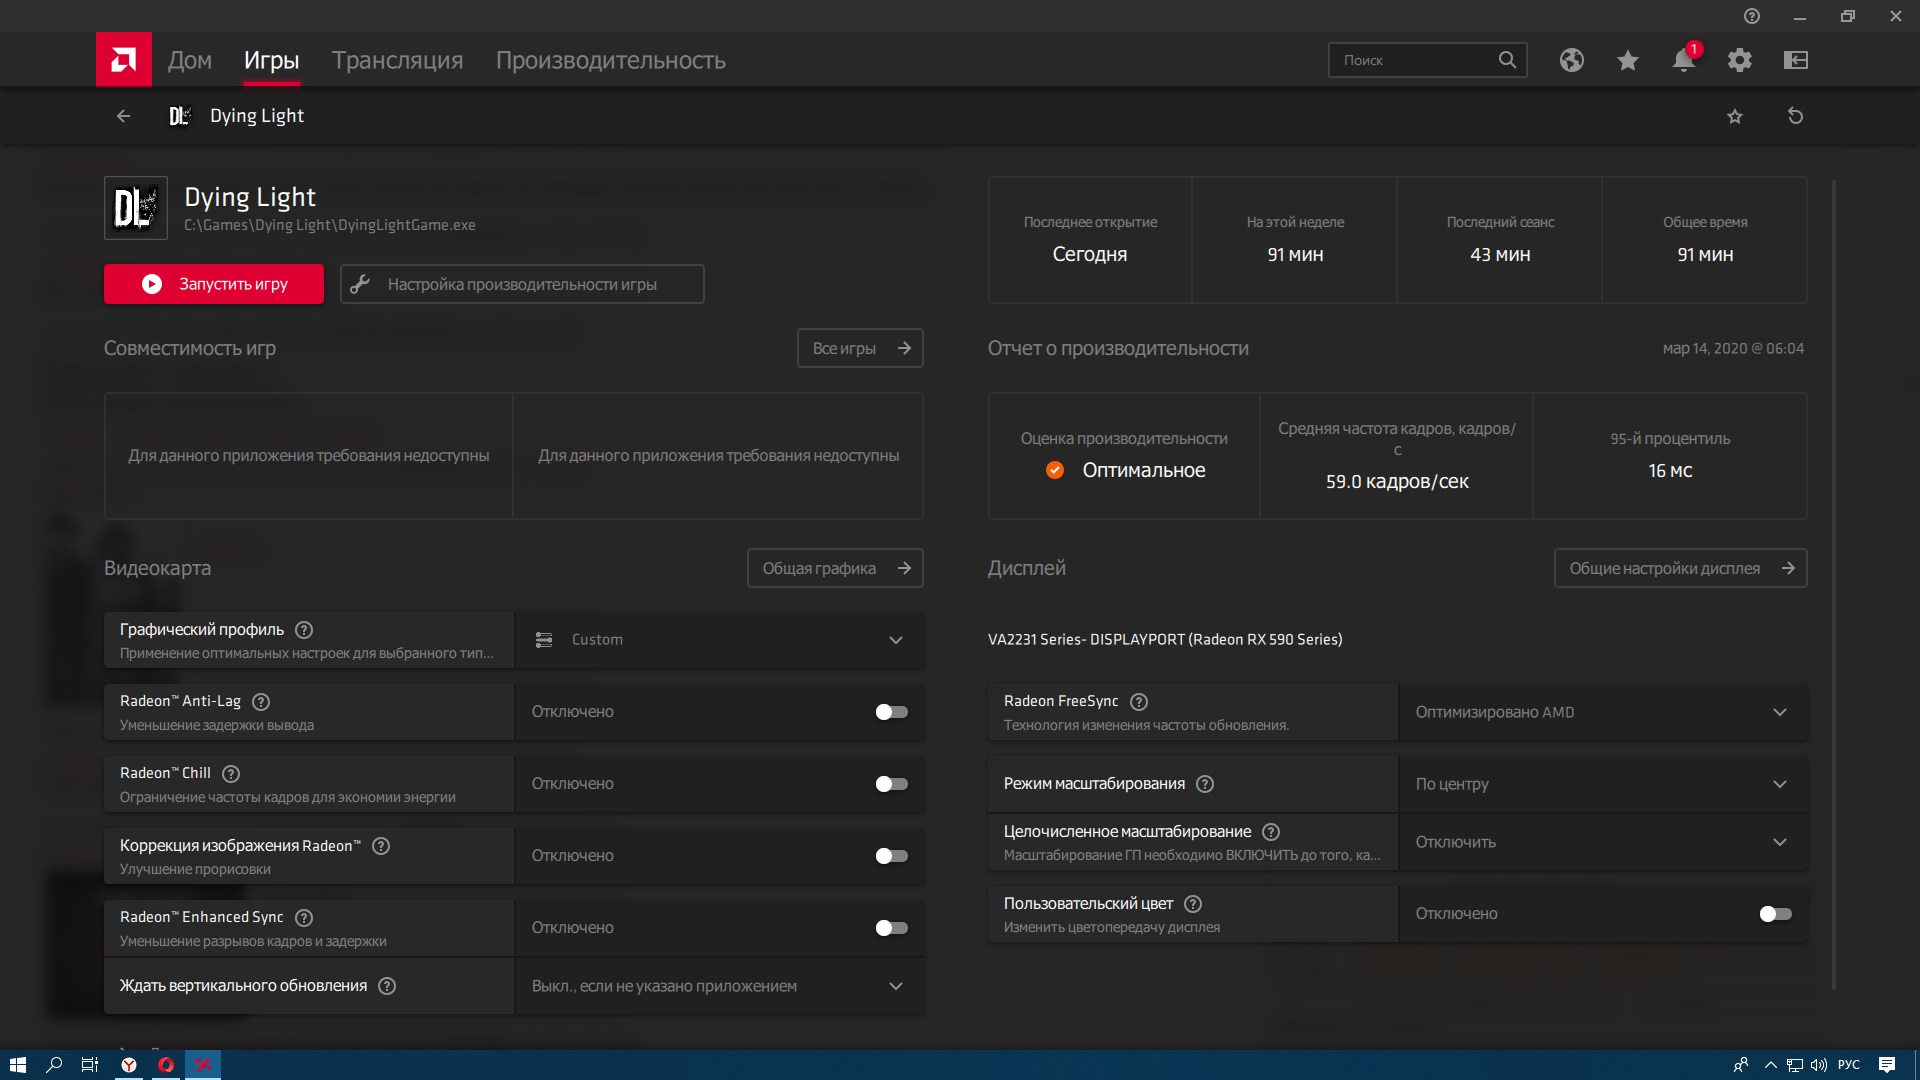Open Opera browser from taskbar
1920x1080 pixels.
166,1065
